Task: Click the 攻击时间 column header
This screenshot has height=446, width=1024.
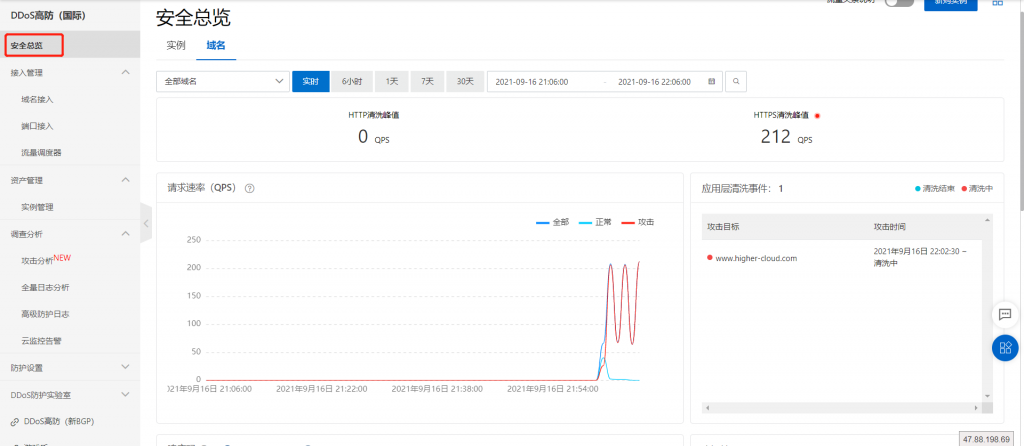Action: pyautogui.click(x=890, y=227)
